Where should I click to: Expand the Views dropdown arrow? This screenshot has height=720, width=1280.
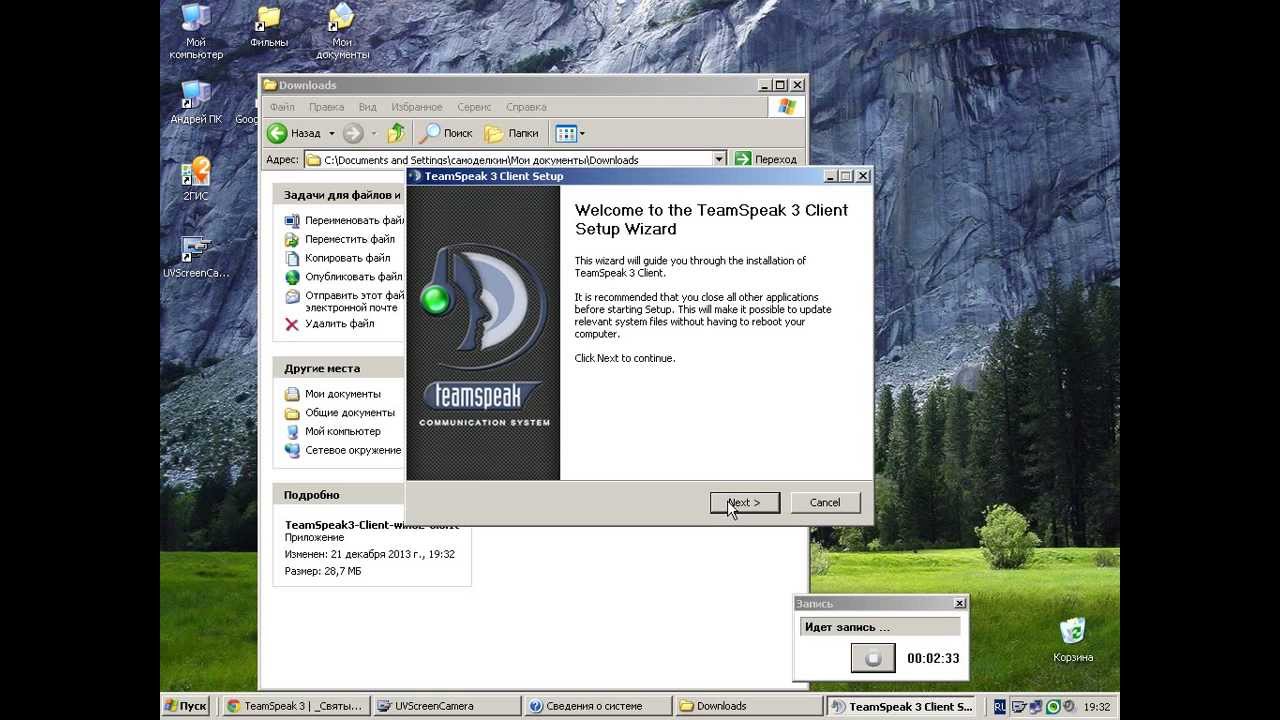pos(582,133)
